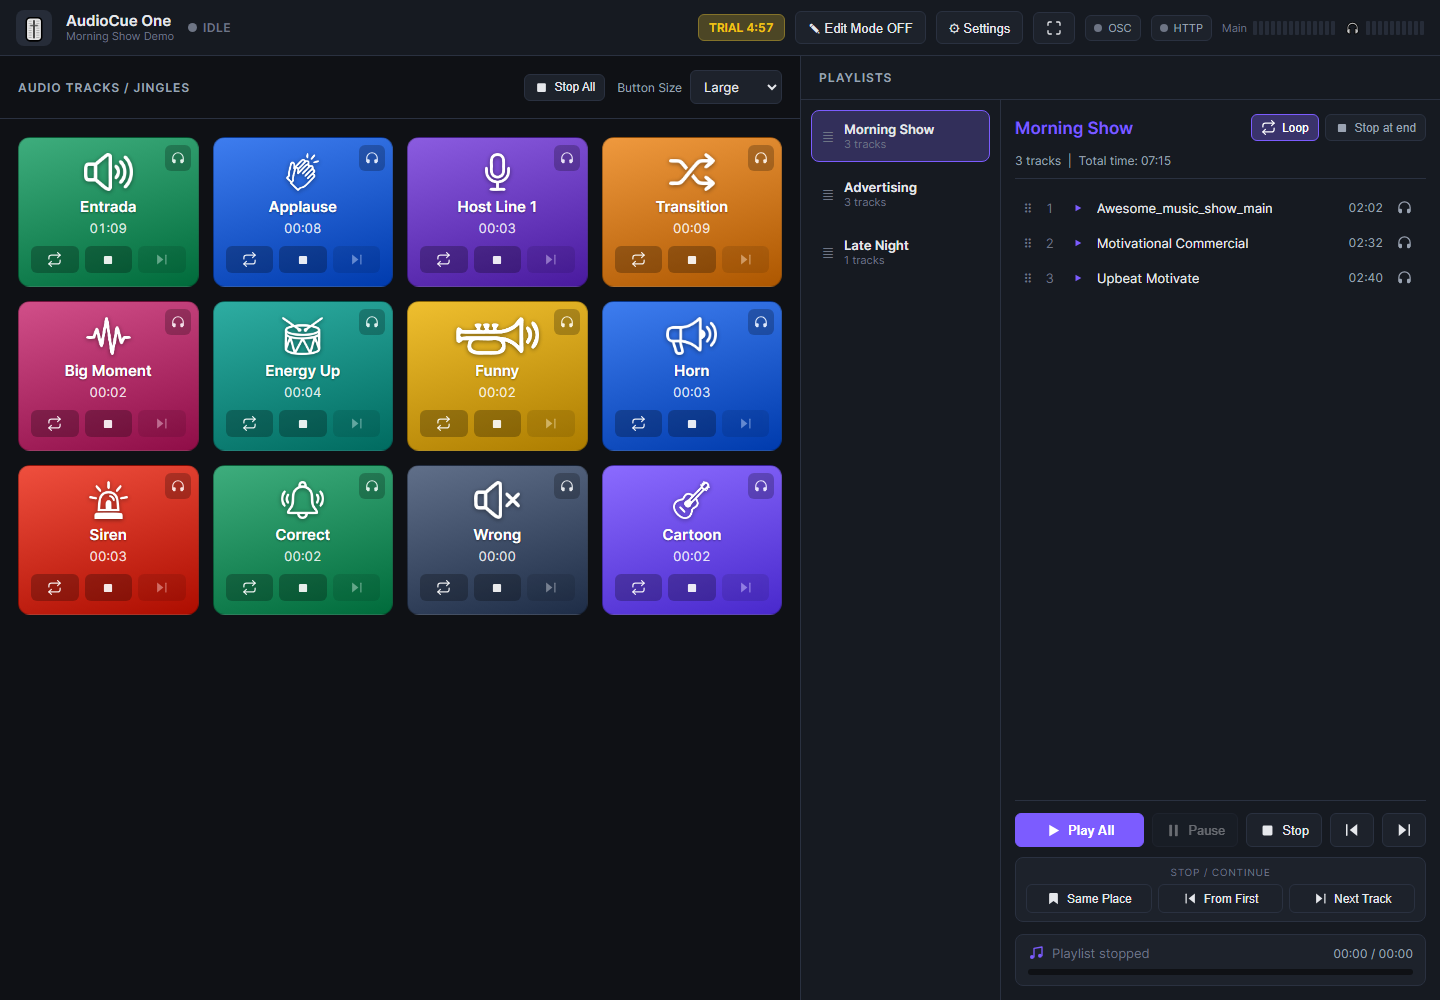Preview Big Moment with its headphone icon
The image size is (1440, 1000).
pyautogui.click(x=178, y=322)
